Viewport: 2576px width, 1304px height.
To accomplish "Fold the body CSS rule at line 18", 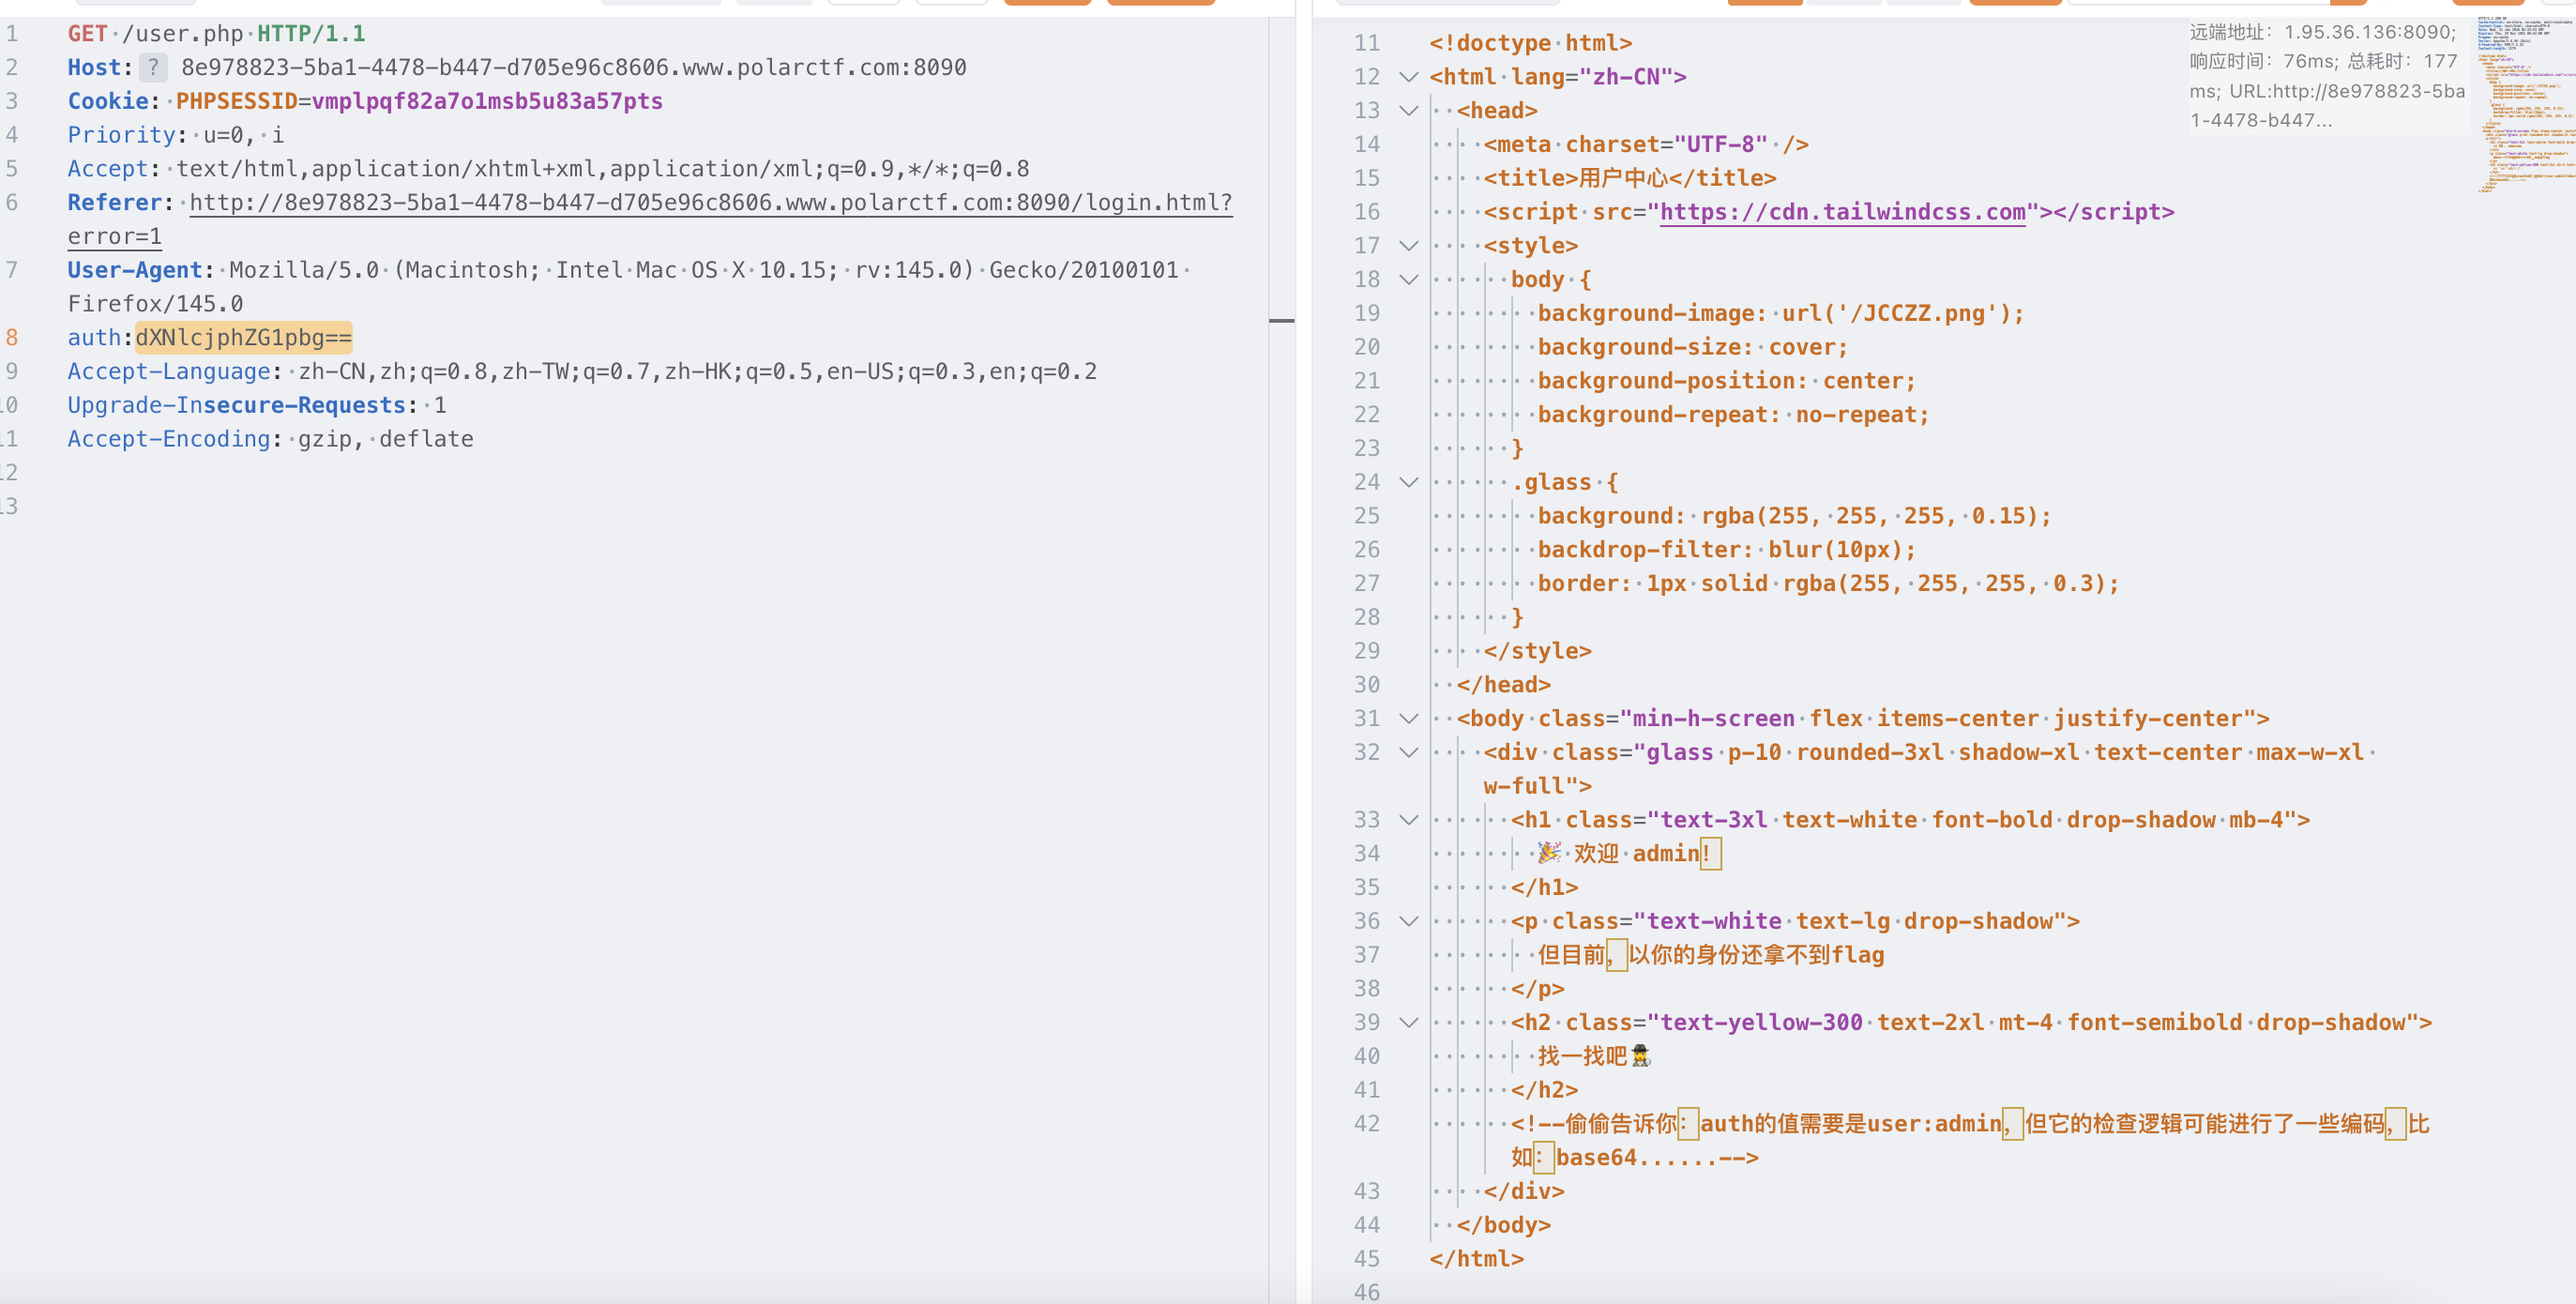I will click(1408, 280).
